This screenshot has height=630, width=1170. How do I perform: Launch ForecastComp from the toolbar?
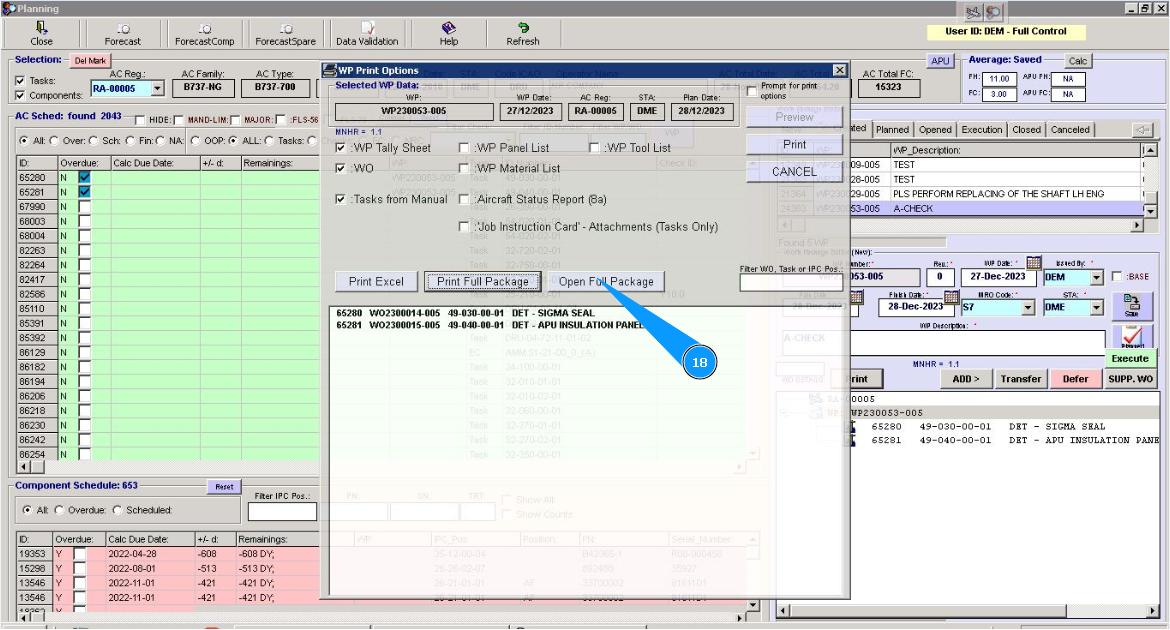(204, 34)
